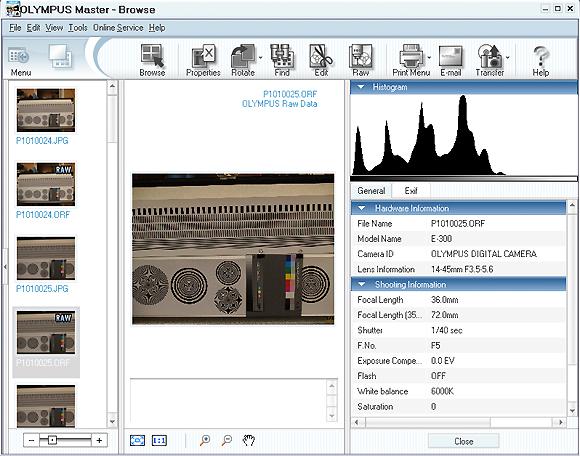Open the Properties toolbar icon

tap(203, 60)
